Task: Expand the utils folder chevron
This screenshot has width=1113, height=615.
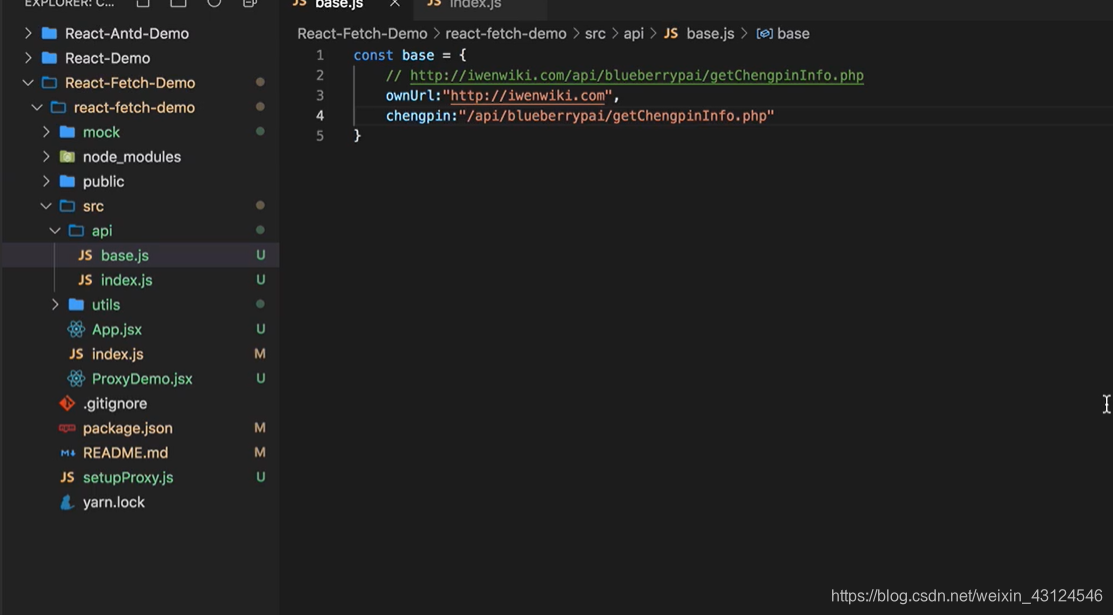Action: [55, 305]
